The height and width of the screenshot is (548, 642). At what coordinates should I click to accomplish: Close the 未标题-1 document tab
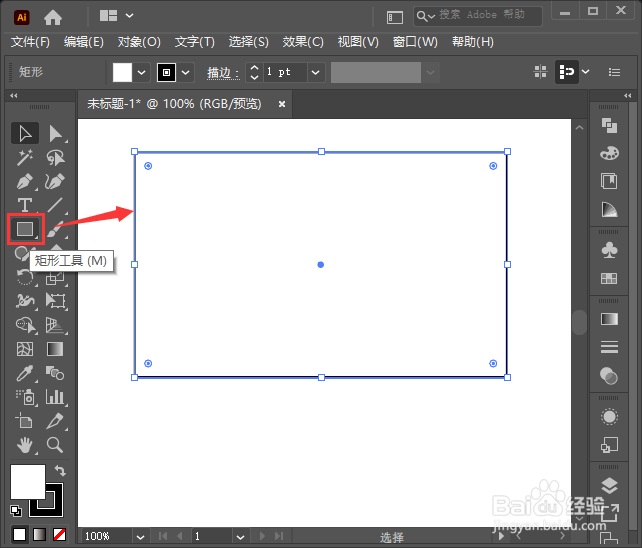tap(282, 104)
